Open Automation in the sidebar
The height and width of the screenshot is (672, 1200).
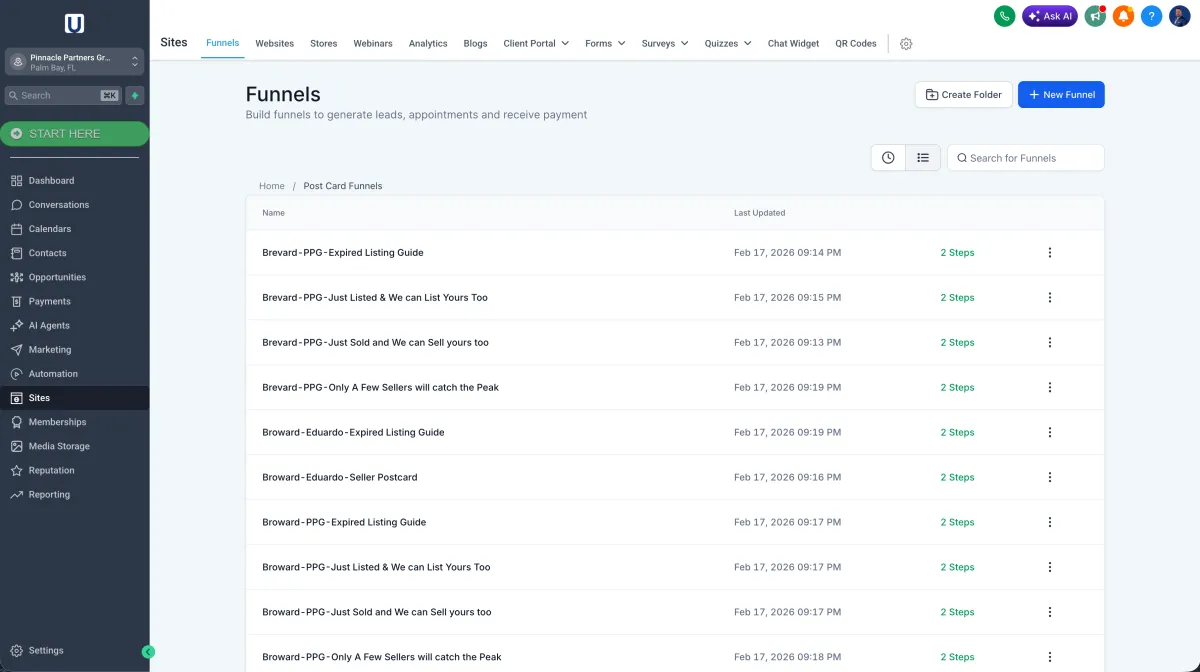[53, 374]
